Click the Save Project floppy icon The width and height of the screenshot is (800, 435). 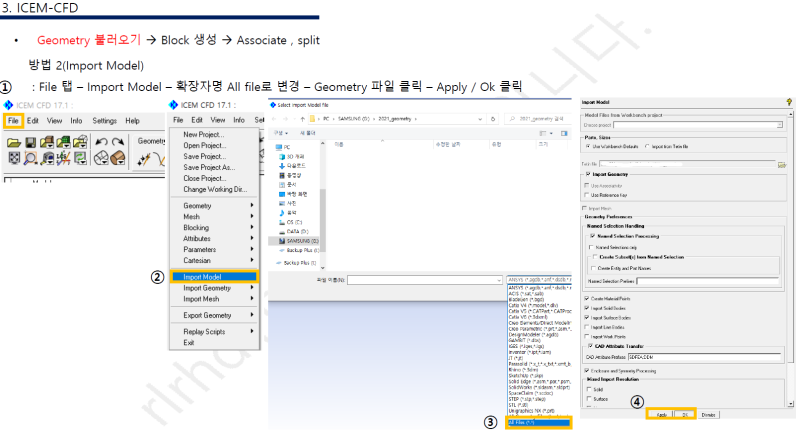point(31,142)
